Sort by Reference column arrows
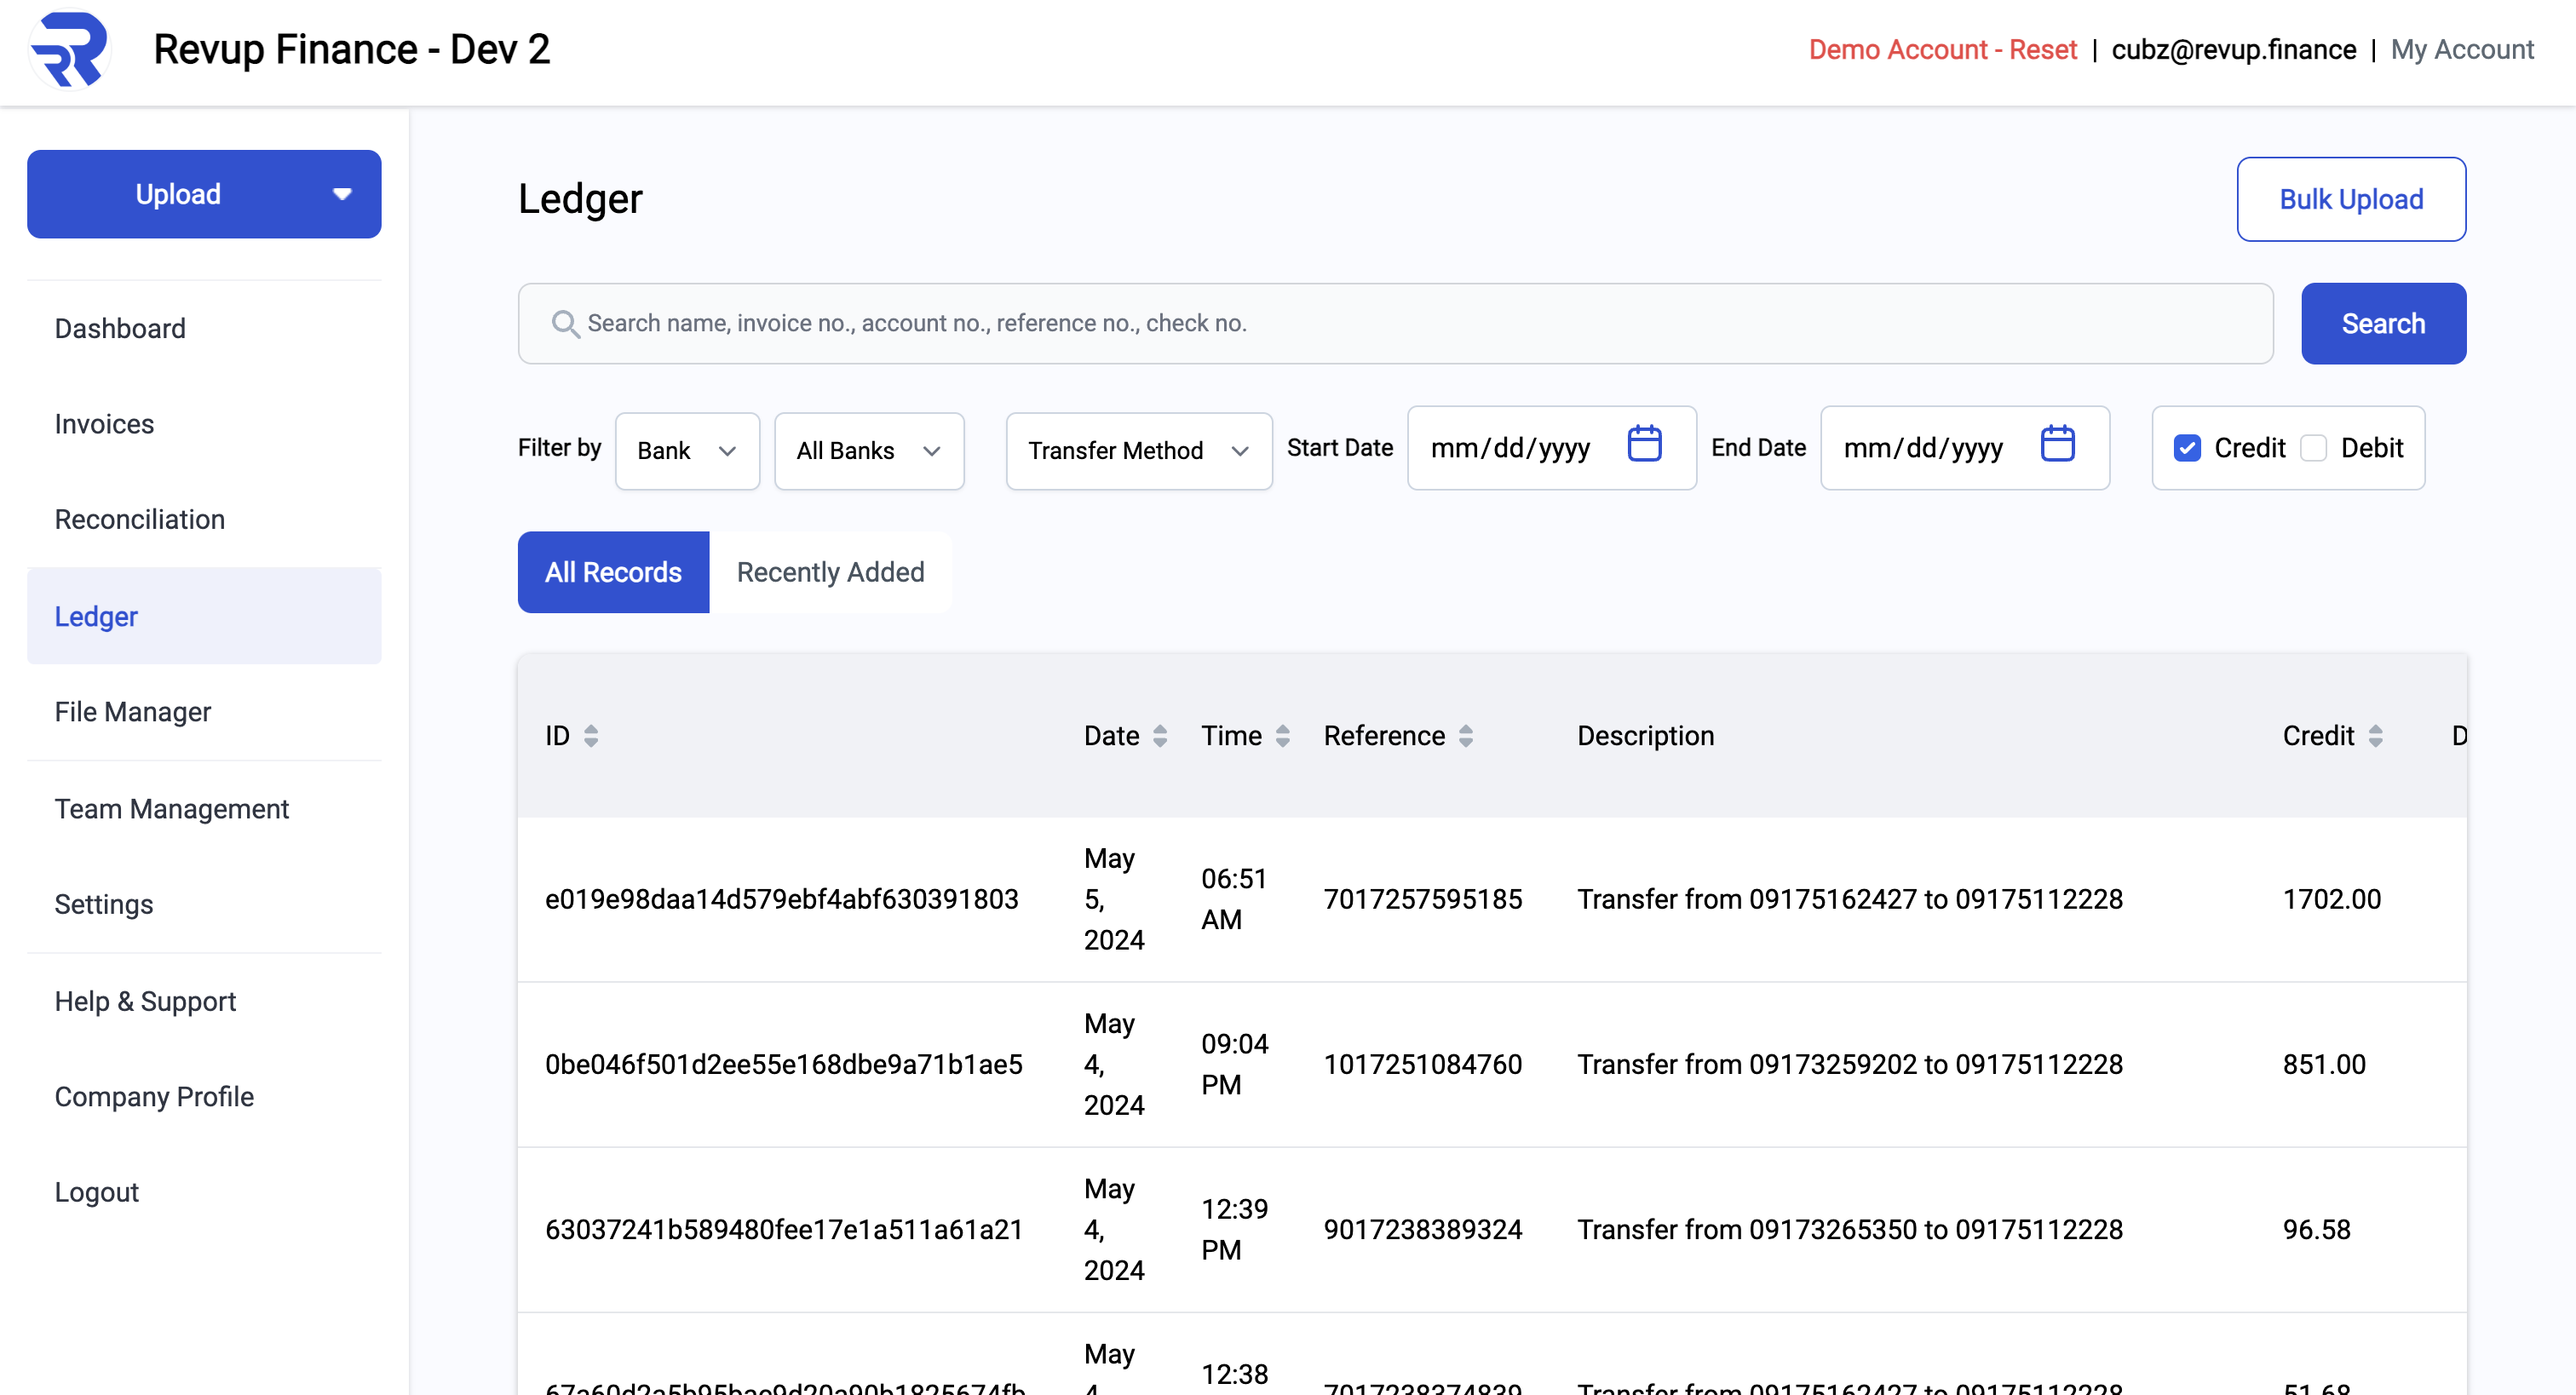 click(1466, 736)
